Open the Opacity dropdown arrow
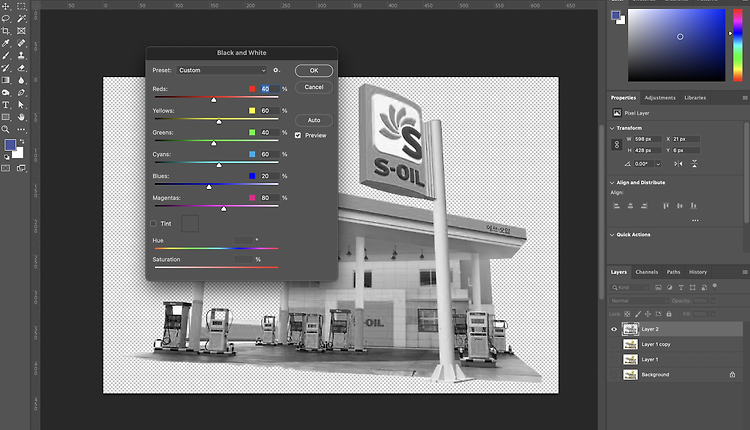Image resolution: width=750 pixels, height=430 pixels. click(x=713, y=301)
